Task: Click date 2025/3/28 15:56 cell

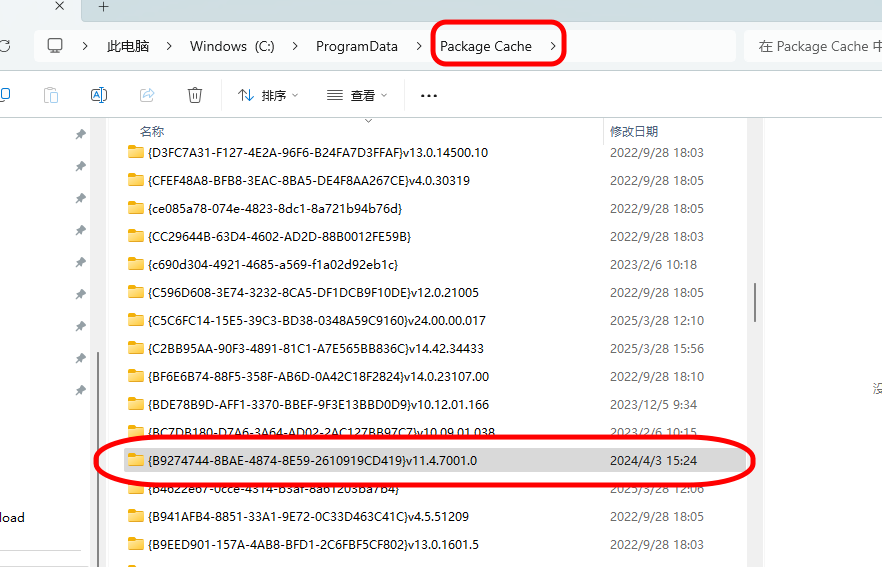Action: pyautogui.click(x=656, y=349)
